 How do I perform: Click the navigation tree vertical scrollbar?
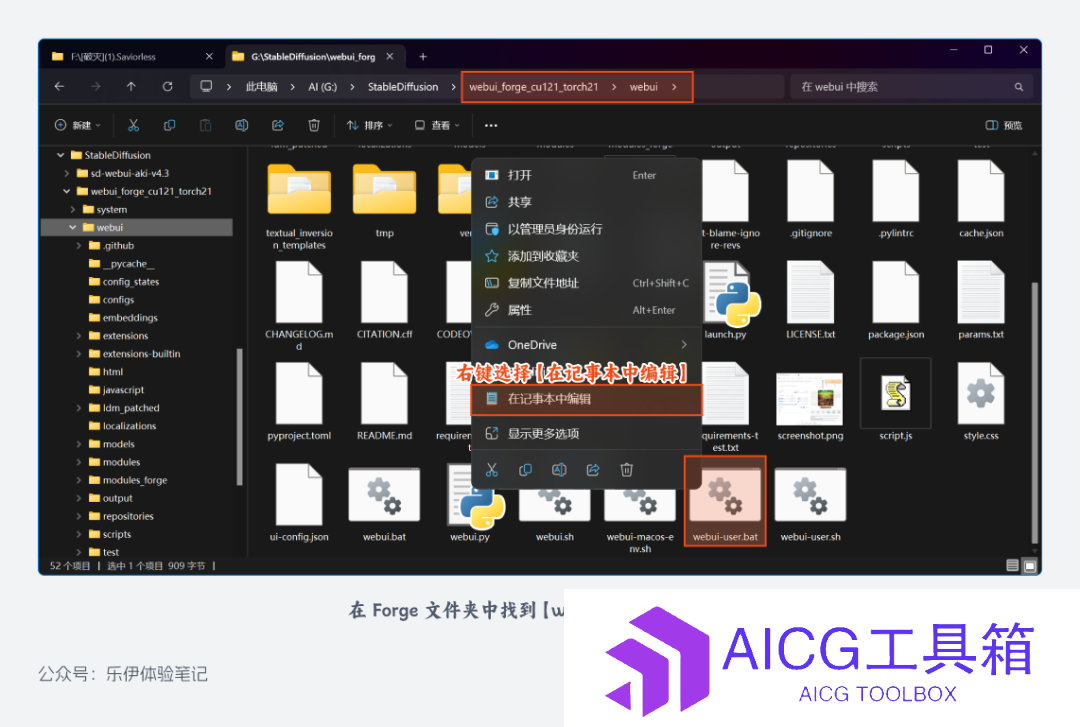(x=239, y=417)
